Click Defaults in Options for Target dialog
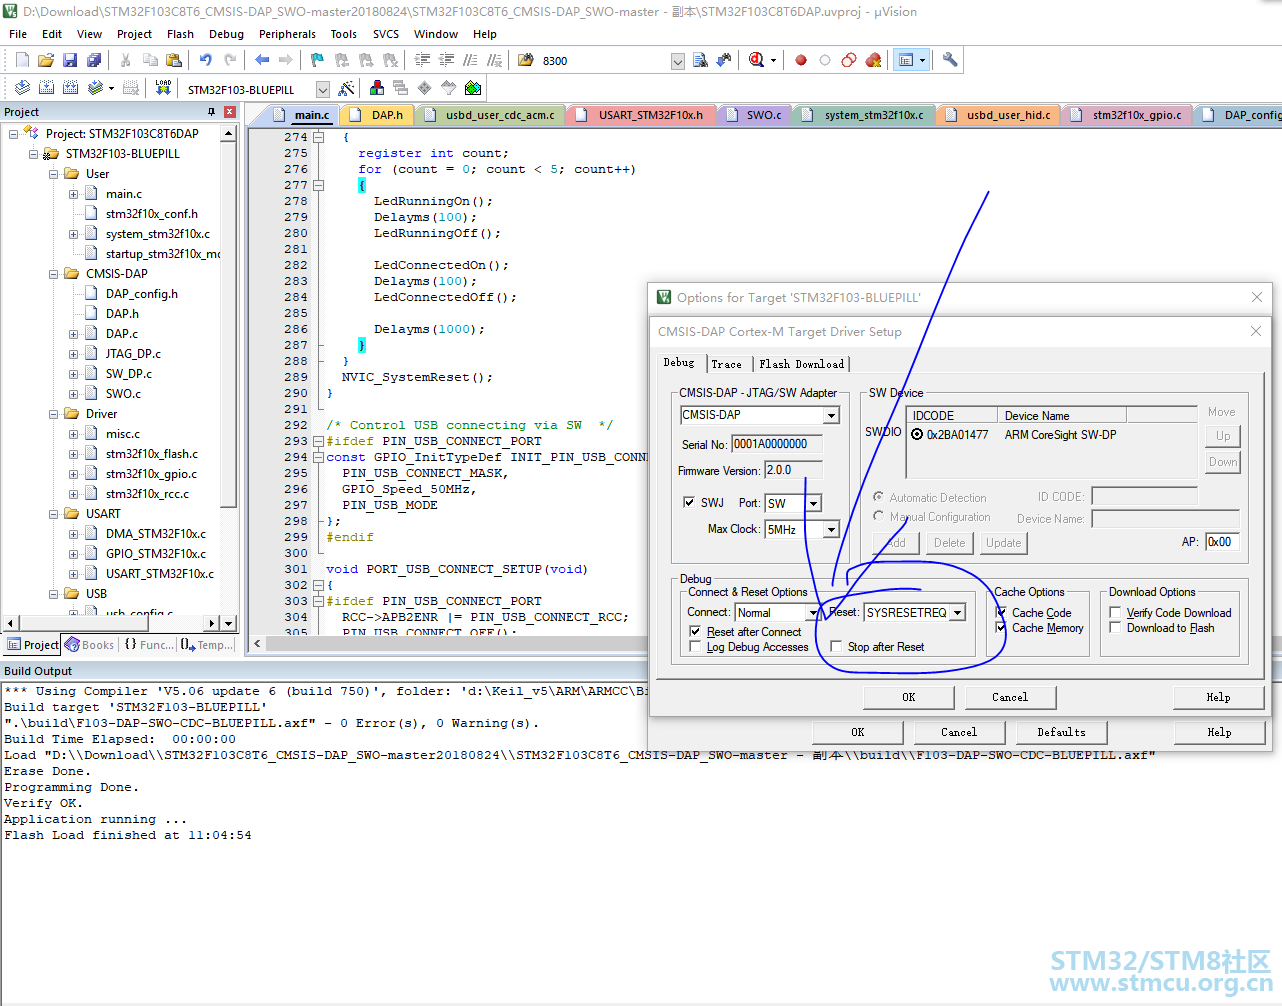This screenshot has width=1282, height=1006. tap(1061, 732)
